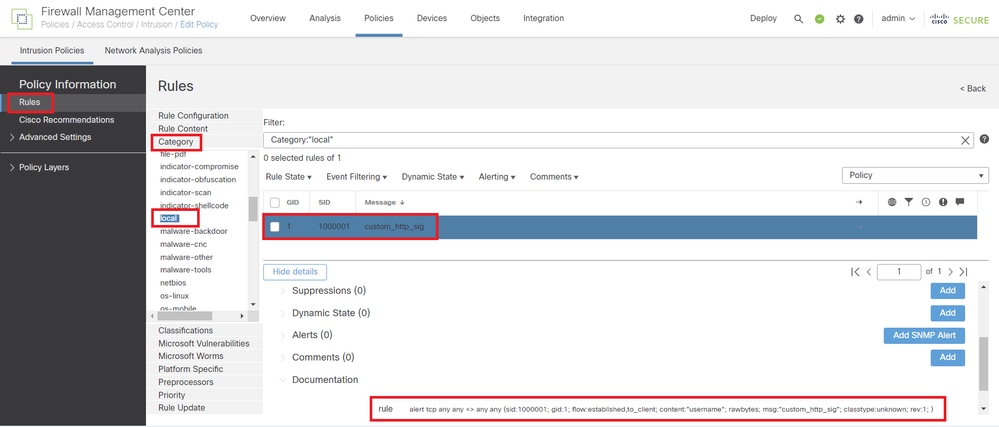Sort by Message column arrow

402,202
